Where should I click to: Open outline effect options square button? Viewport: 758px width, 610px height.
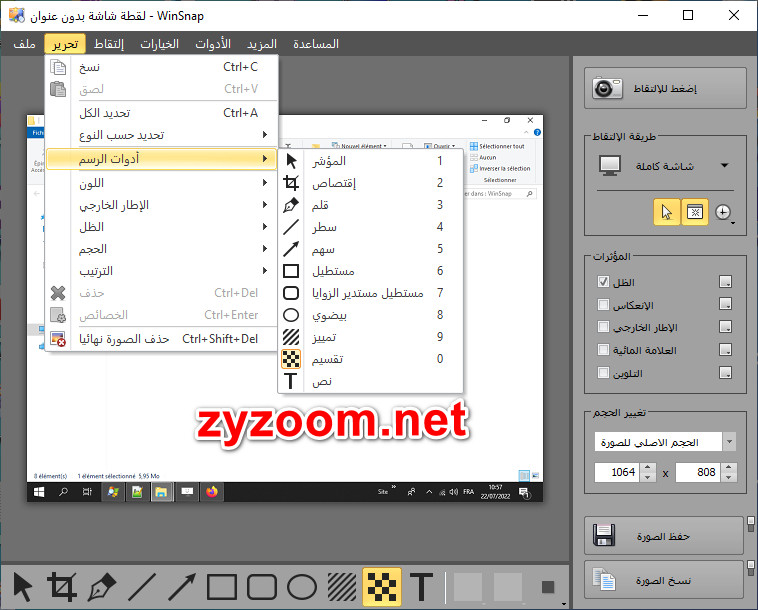(725, 327)
